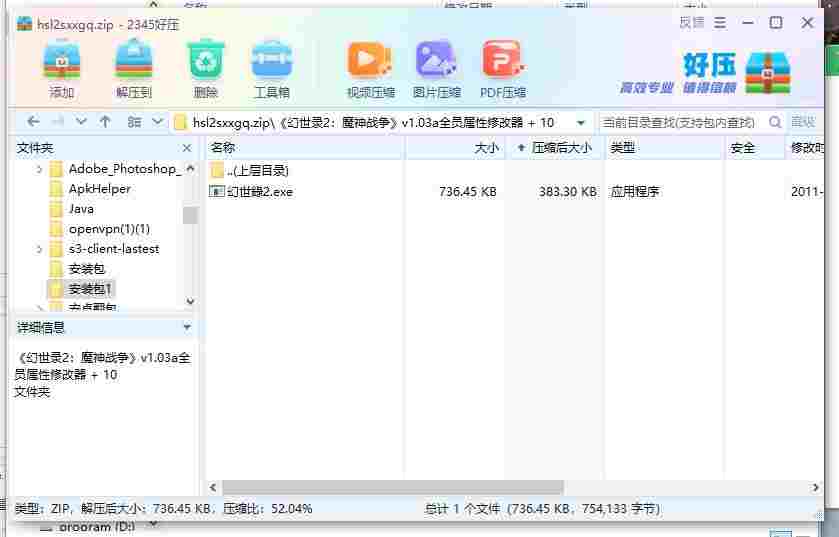839x537 pixels.
Task: Click the 高级 advanced search button
Action: (x=803, y=122)
